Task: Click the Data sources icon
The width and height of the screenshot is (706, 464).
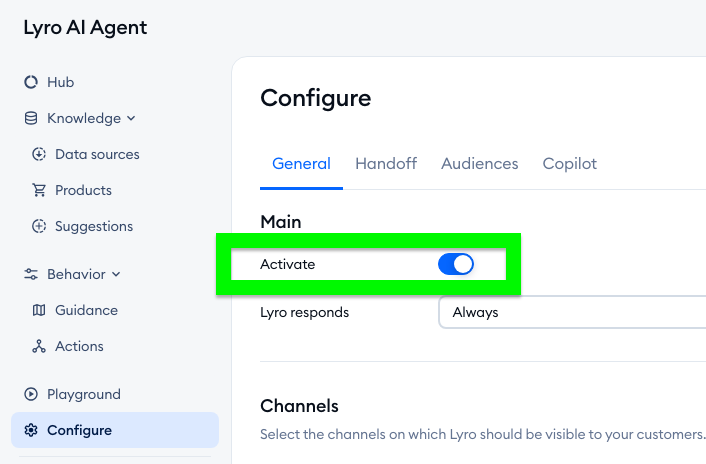Action: point(39,154)
